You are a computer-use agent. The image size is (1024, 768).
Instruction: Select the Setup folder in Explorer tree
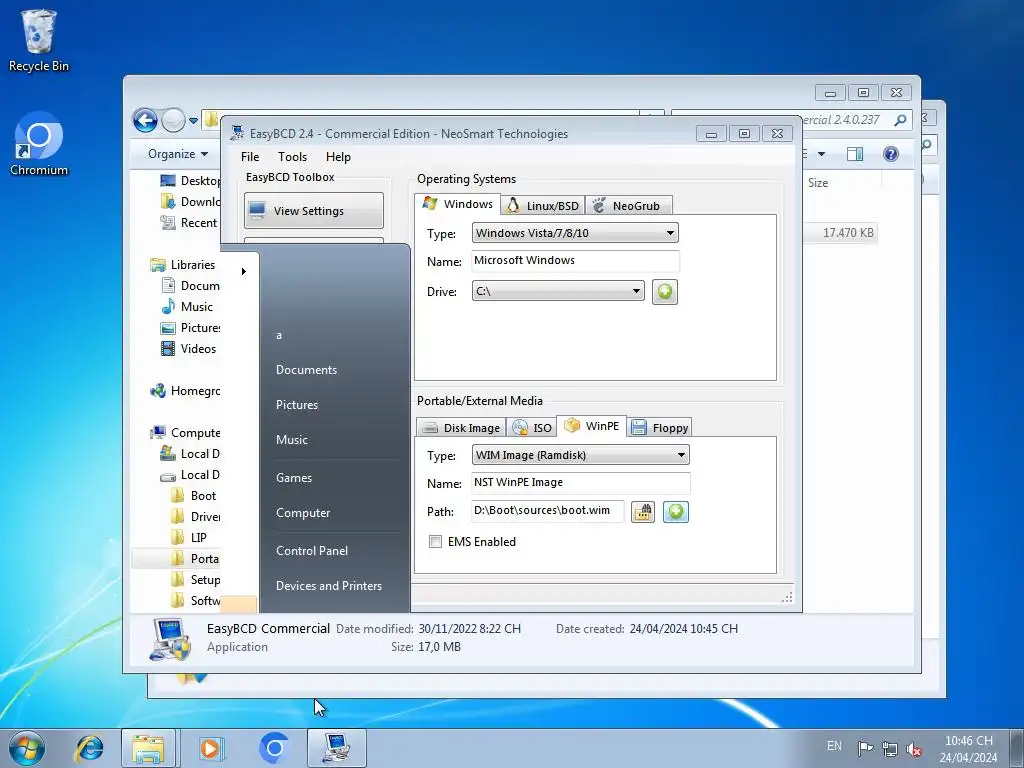click(x=195, y=579)
